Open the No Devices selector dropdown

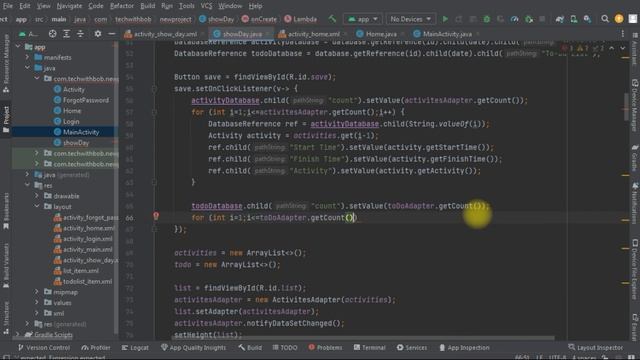410,19
